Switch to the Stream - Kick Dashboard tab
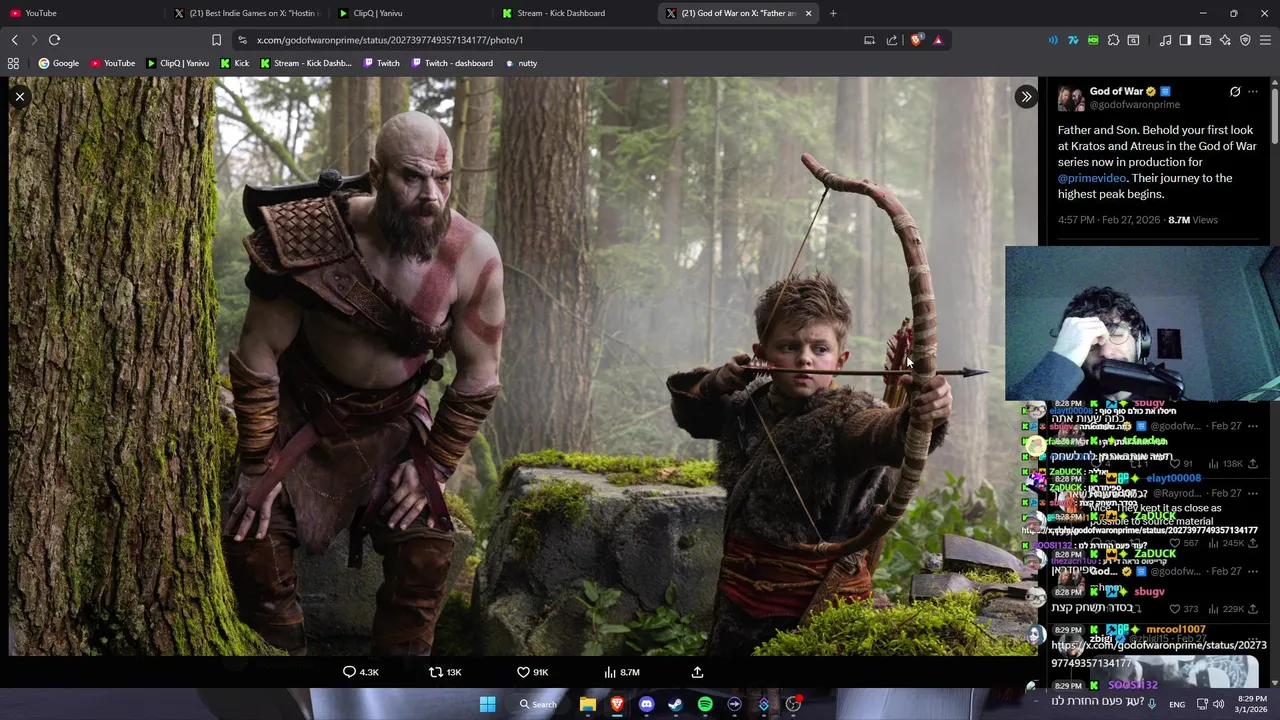The width and height of the screenshot is (1280, 720). tap(573, 13)
